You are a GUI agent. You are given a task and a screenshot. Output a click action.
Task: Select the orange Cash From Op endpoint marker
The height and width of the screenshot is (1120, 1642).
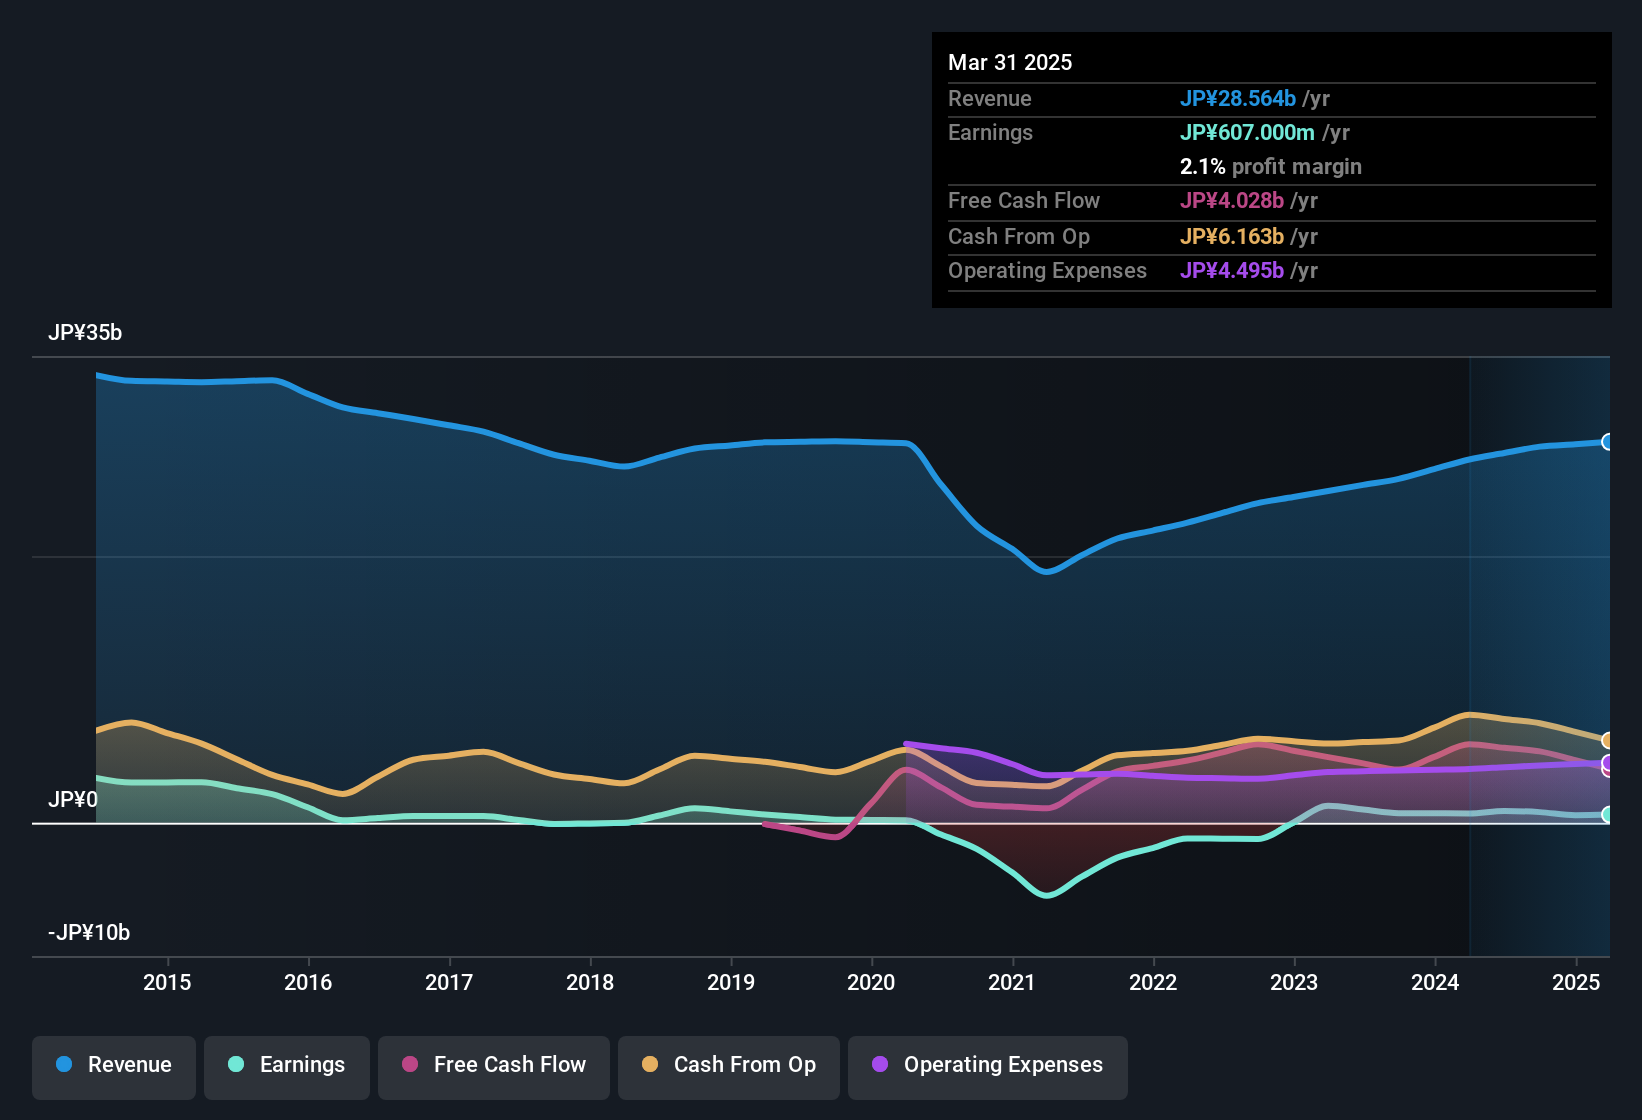point(1607,739)
